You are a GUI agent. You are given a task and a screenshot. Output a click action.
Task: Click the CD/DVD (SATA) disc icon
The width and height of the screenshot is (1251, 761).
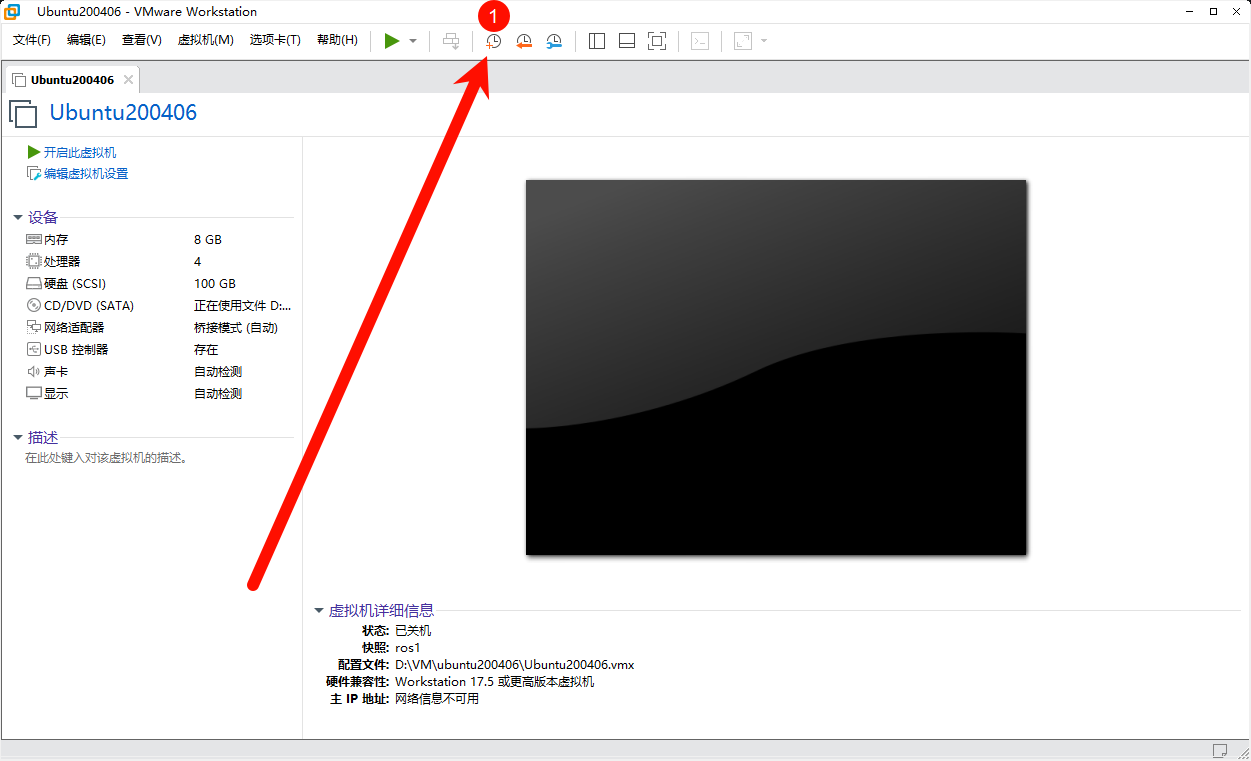coord(34,306)
